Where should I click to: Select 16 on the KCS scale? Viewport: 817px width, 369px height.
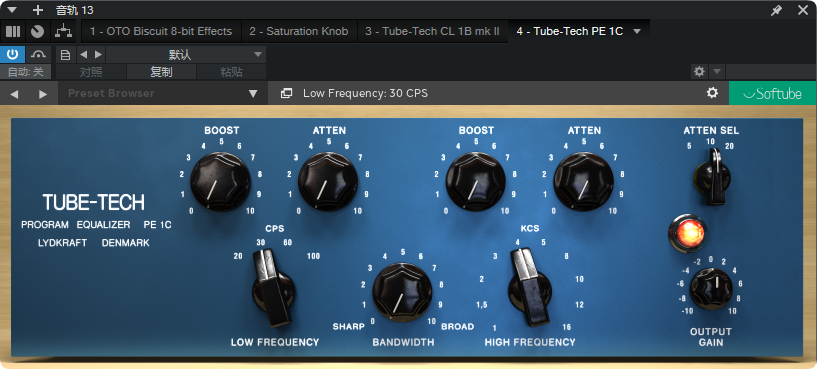567,327
